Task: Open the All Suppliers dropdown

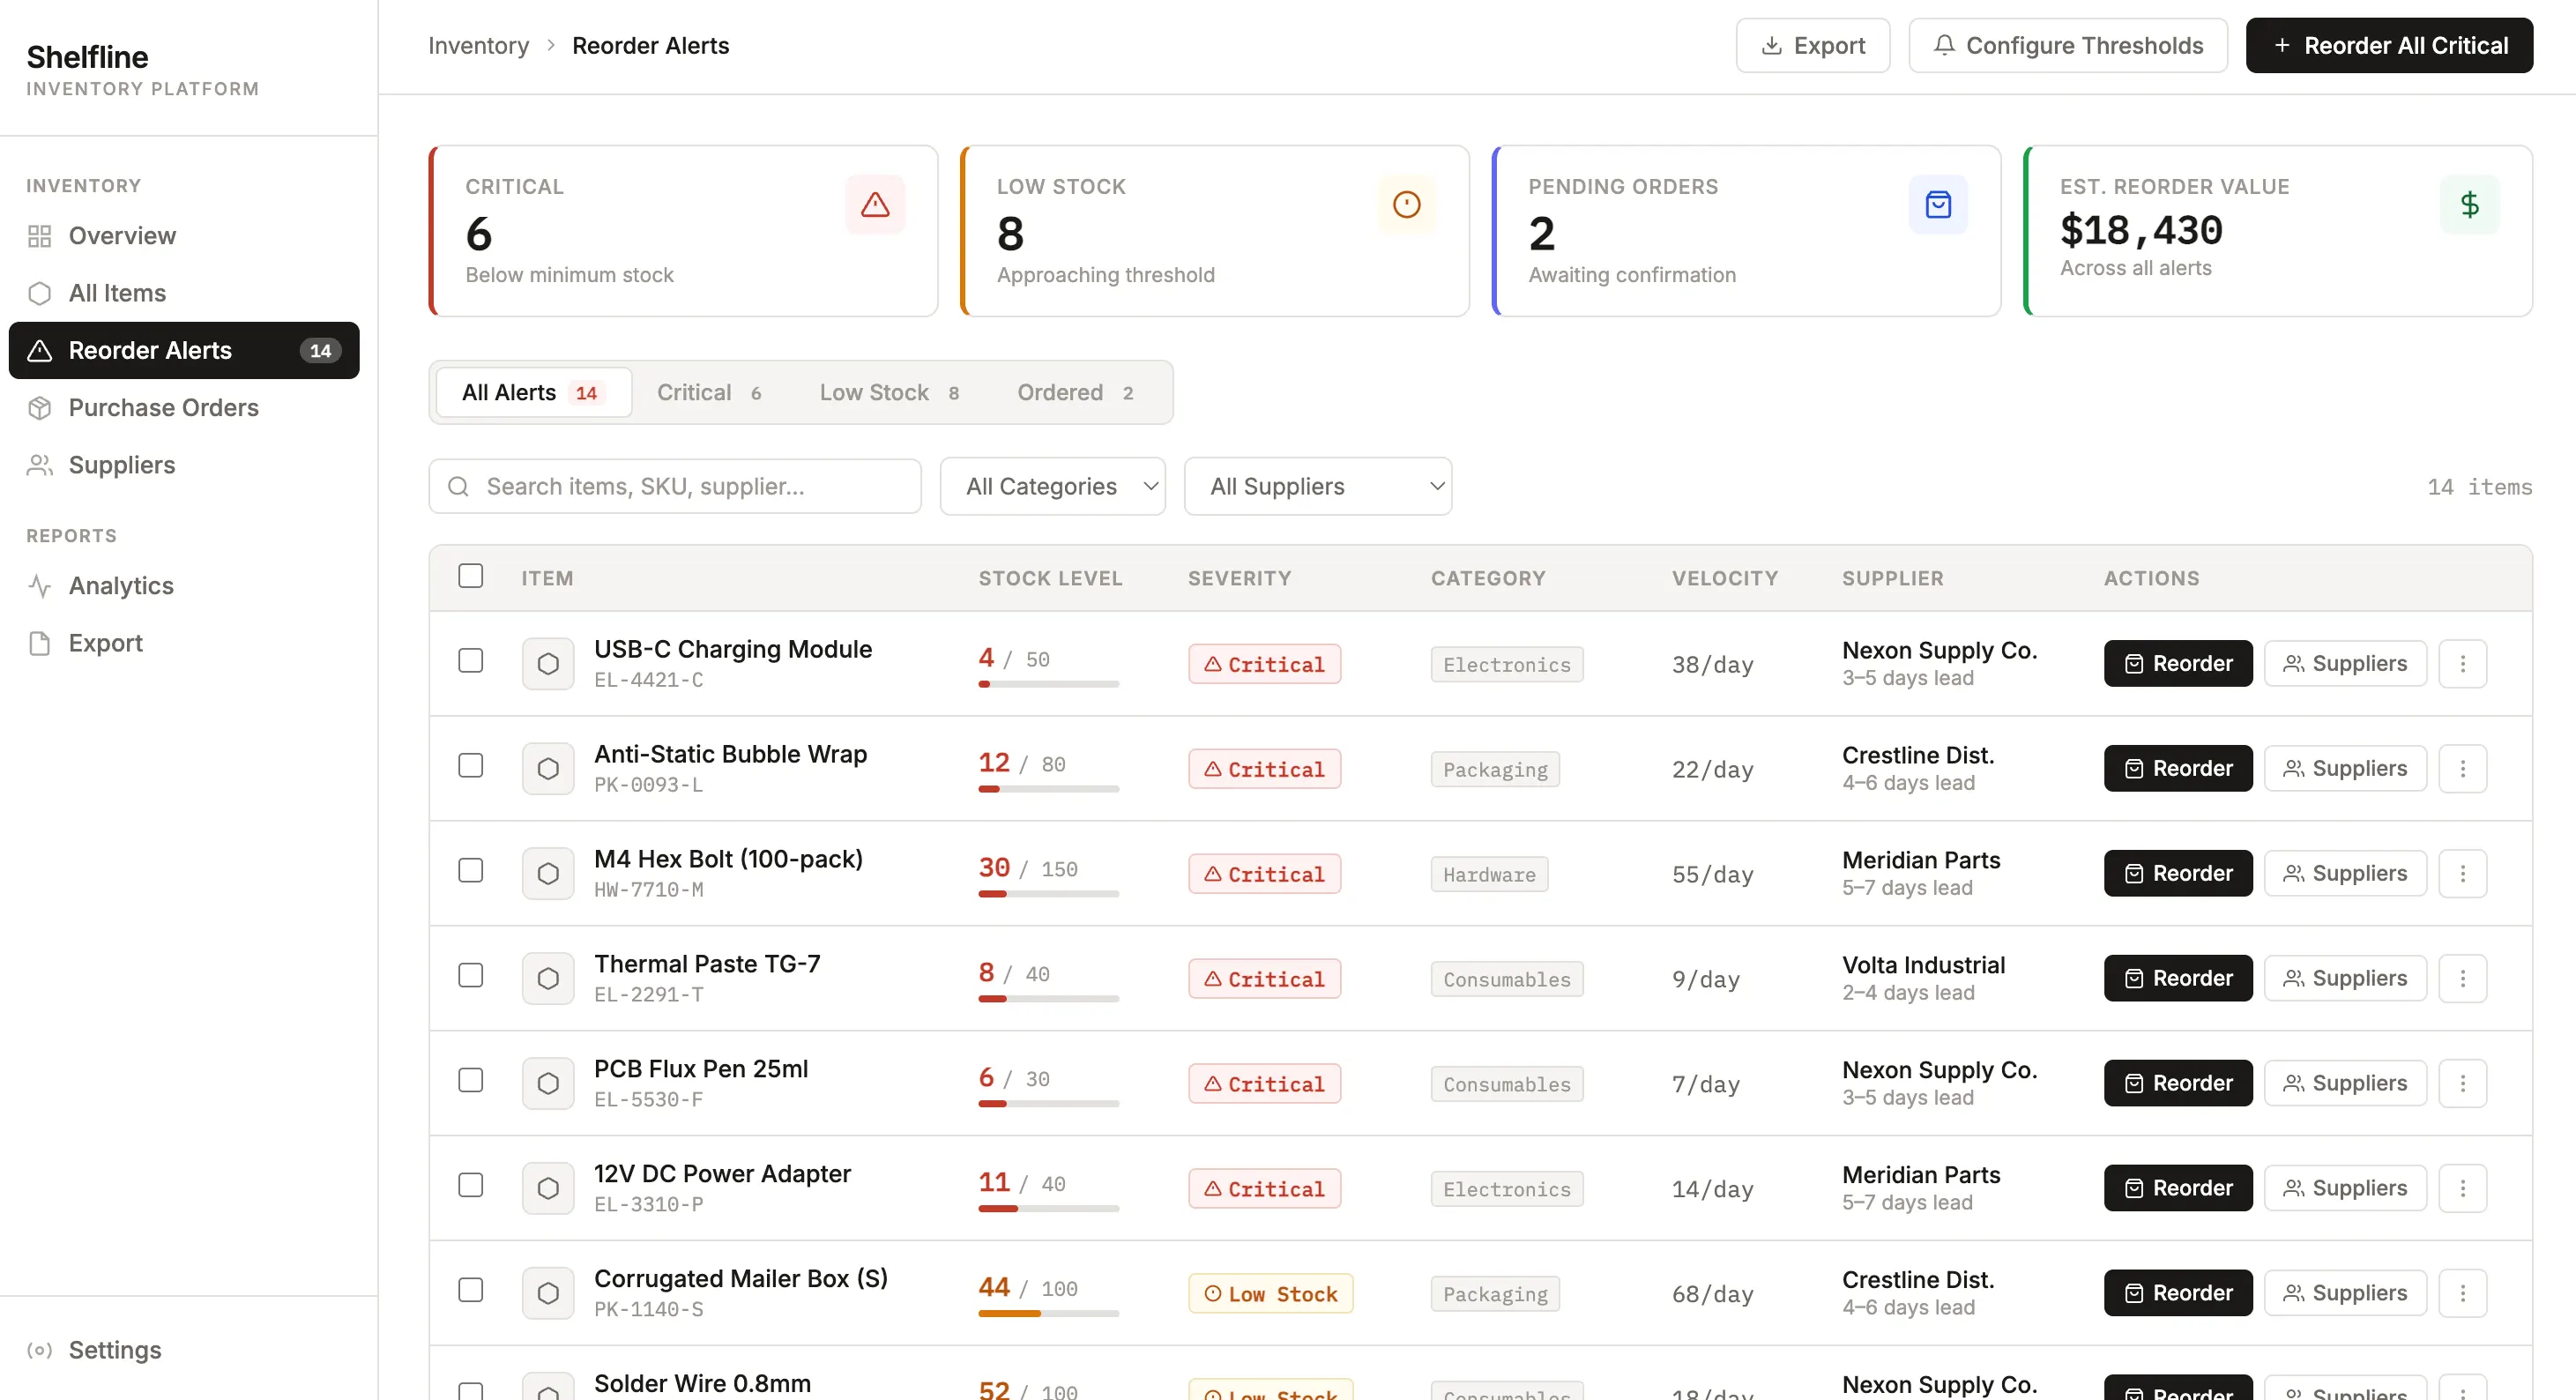Action: 1317,487
